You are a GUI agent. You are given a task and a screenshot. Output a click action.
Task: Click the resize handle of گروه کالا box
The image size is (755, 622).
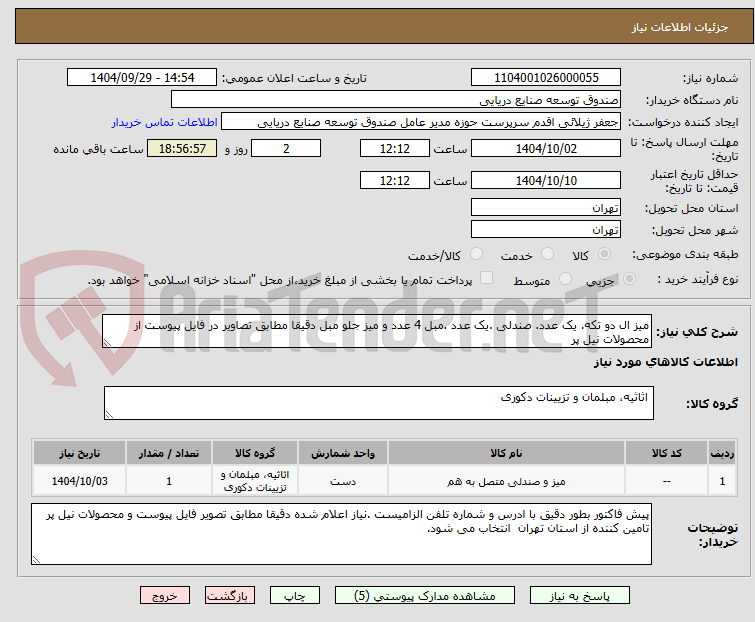[x=109, y=415]
